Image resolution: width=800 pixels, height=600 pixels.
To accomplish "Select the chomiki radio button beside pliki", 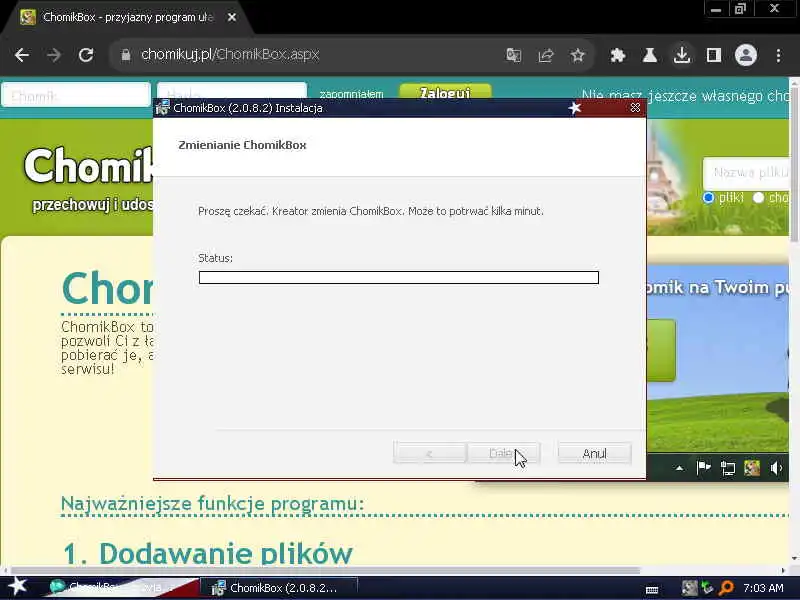I will pyautogui.click(x=758, y=197).
